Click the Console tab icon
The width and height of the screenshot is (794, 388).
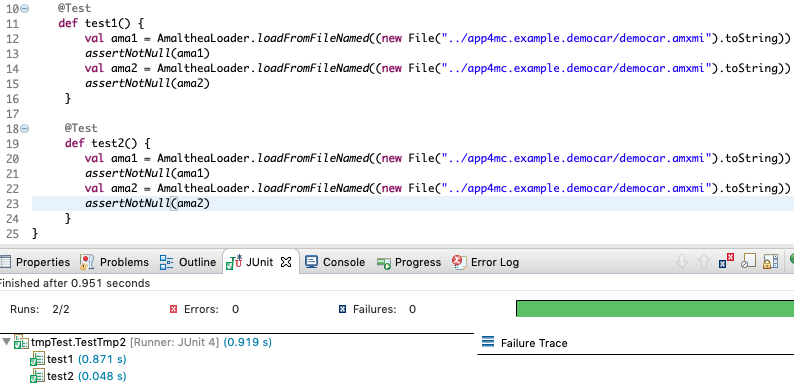pyautogui.click(x=311, y=262)
